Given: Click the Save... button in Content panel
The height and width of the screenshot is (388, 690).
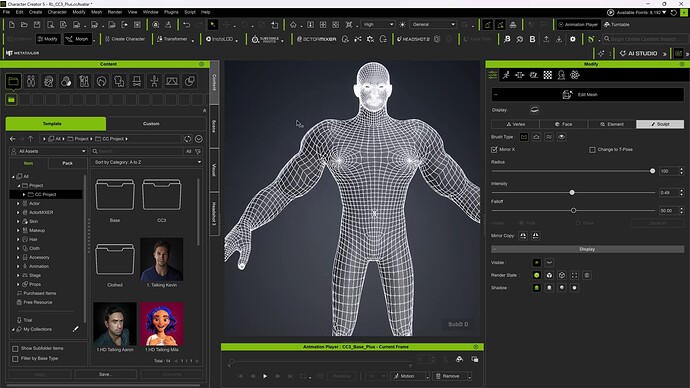Looking at the screenshot, I should click(106, 374).
